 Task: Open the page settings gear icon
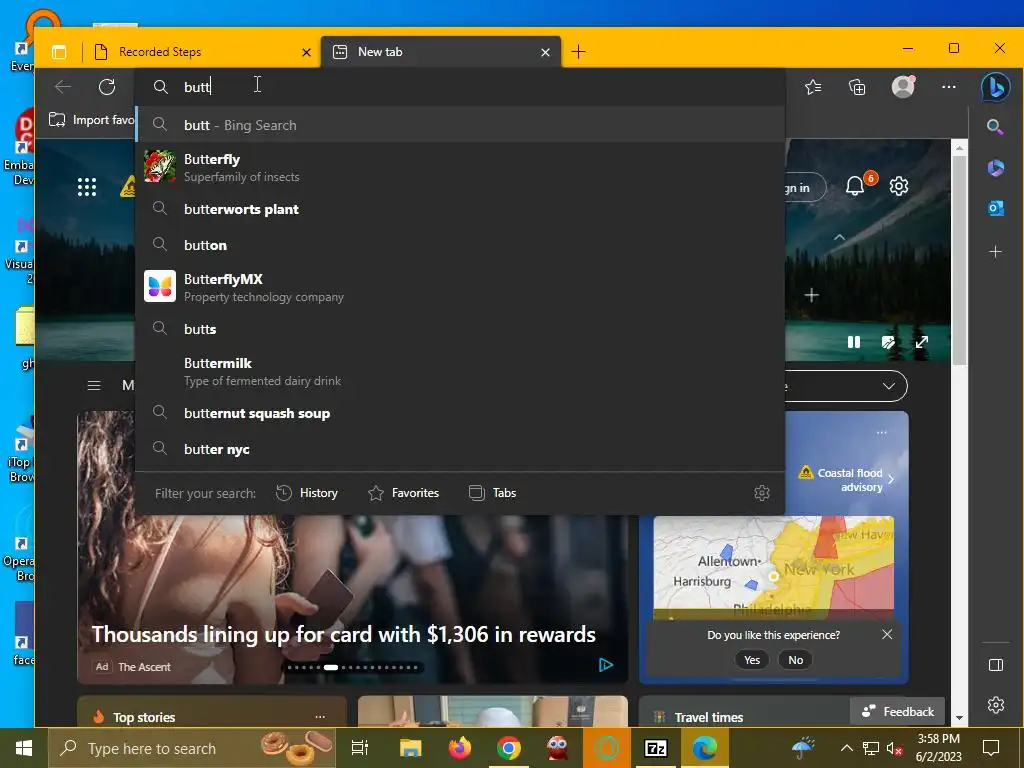point(899,186)
